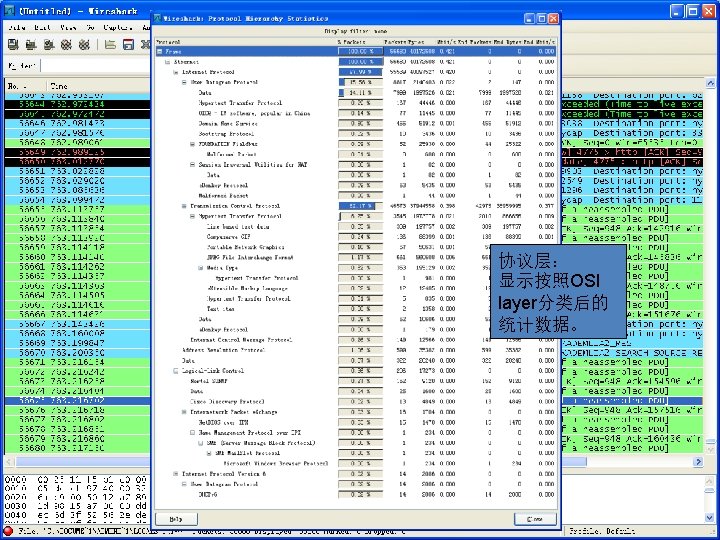
Task: Maximize the Protocol Hierarchy Statistics dialog
Action: coord(541,18)
